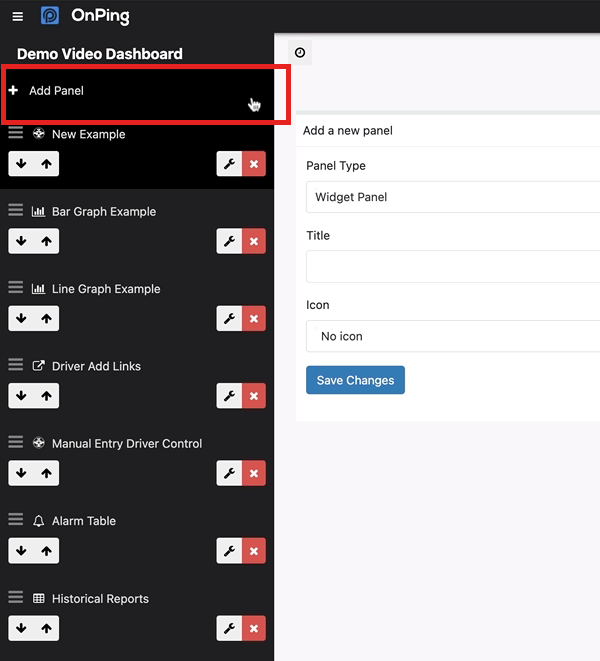Move Bar Graph Example panel up
Viewport: 600px width, 661px height.
46,241
